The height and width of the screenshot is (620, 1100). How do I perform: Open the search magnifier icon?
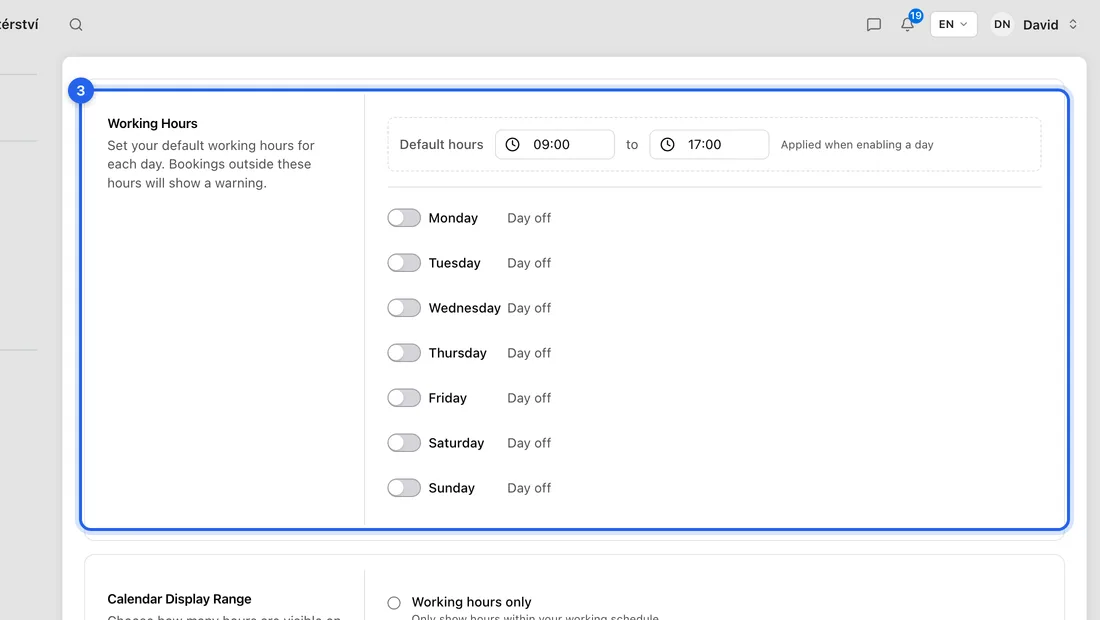tap(76, 25)
